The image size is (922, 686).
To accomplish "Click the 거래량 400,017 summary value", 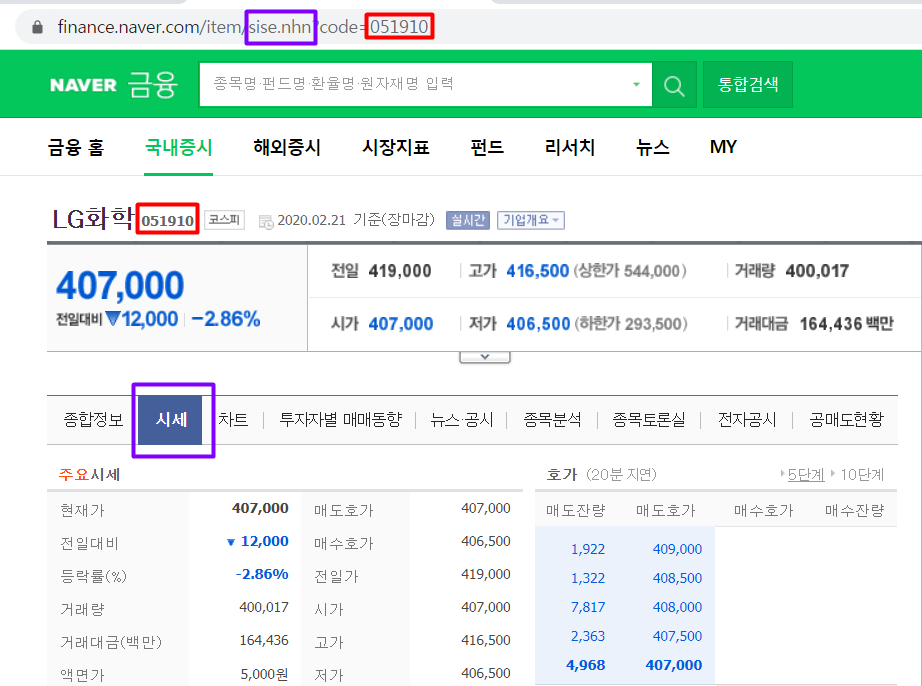I will (817, 271).
